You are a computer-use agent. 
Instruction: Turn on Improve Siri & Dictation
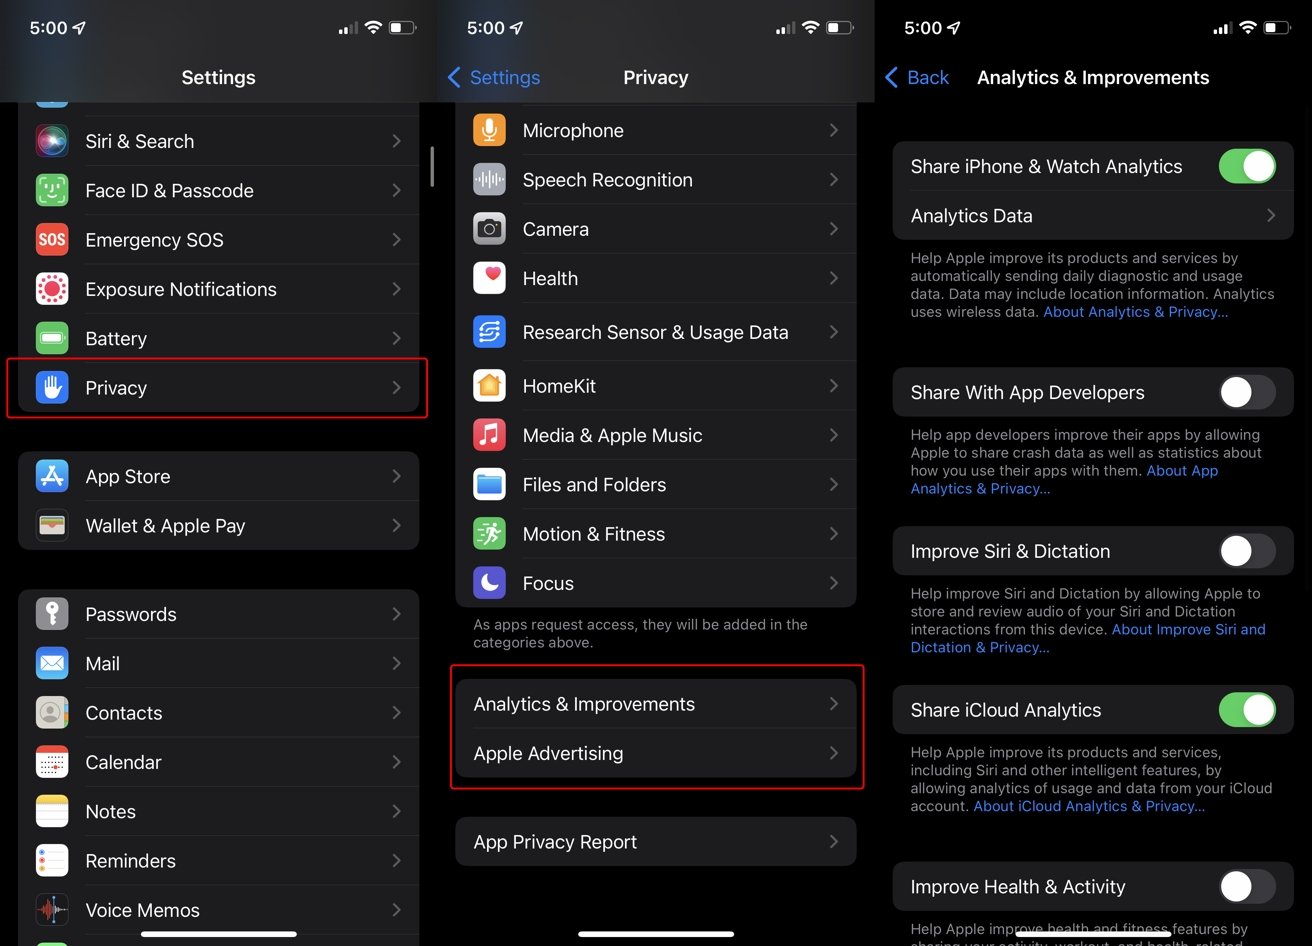(1246, 551)
